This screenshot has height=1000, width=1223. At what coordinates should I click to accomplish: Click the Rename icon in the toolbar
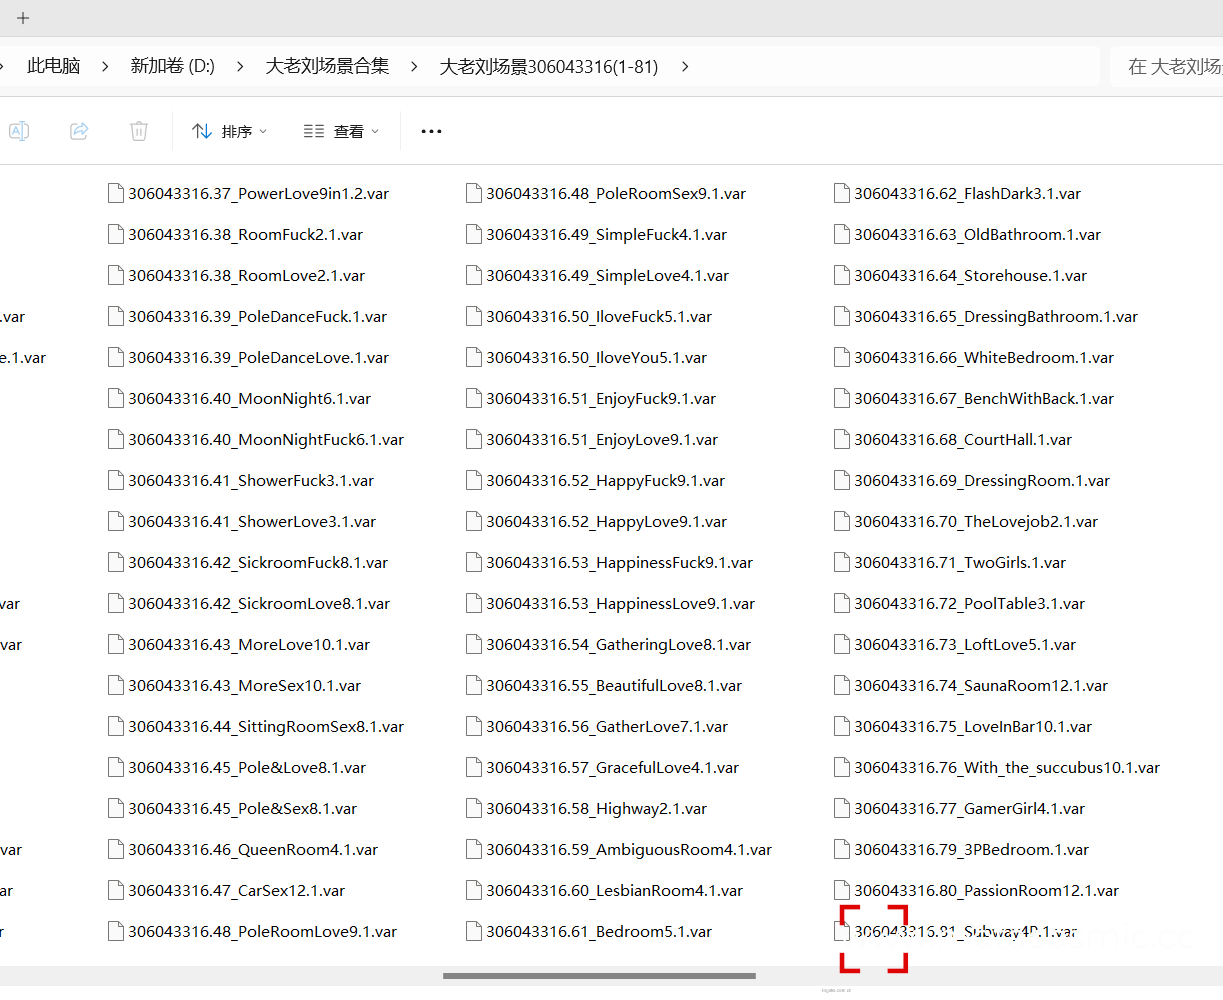point(19,131)
